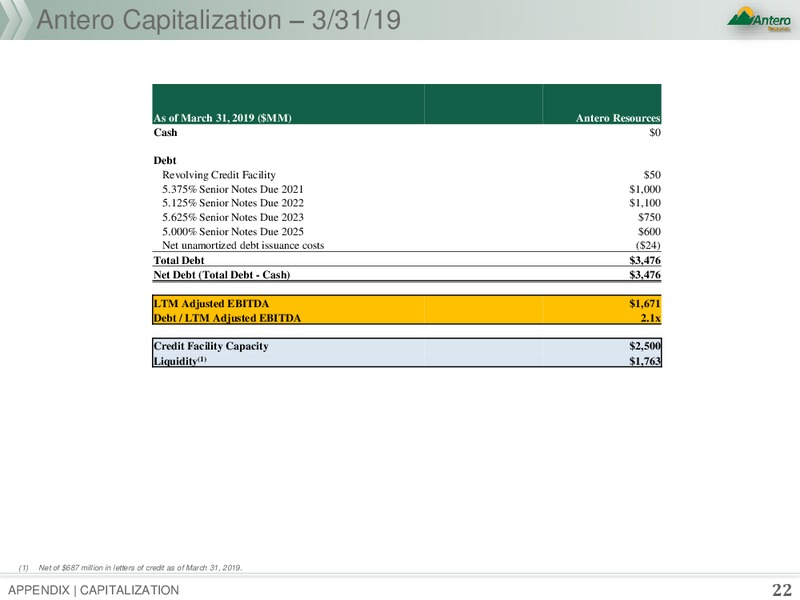The image size is (800, 600).
Task: Select "Net Debt (Total Debt - Cash)" label
Action: point(222,274)
